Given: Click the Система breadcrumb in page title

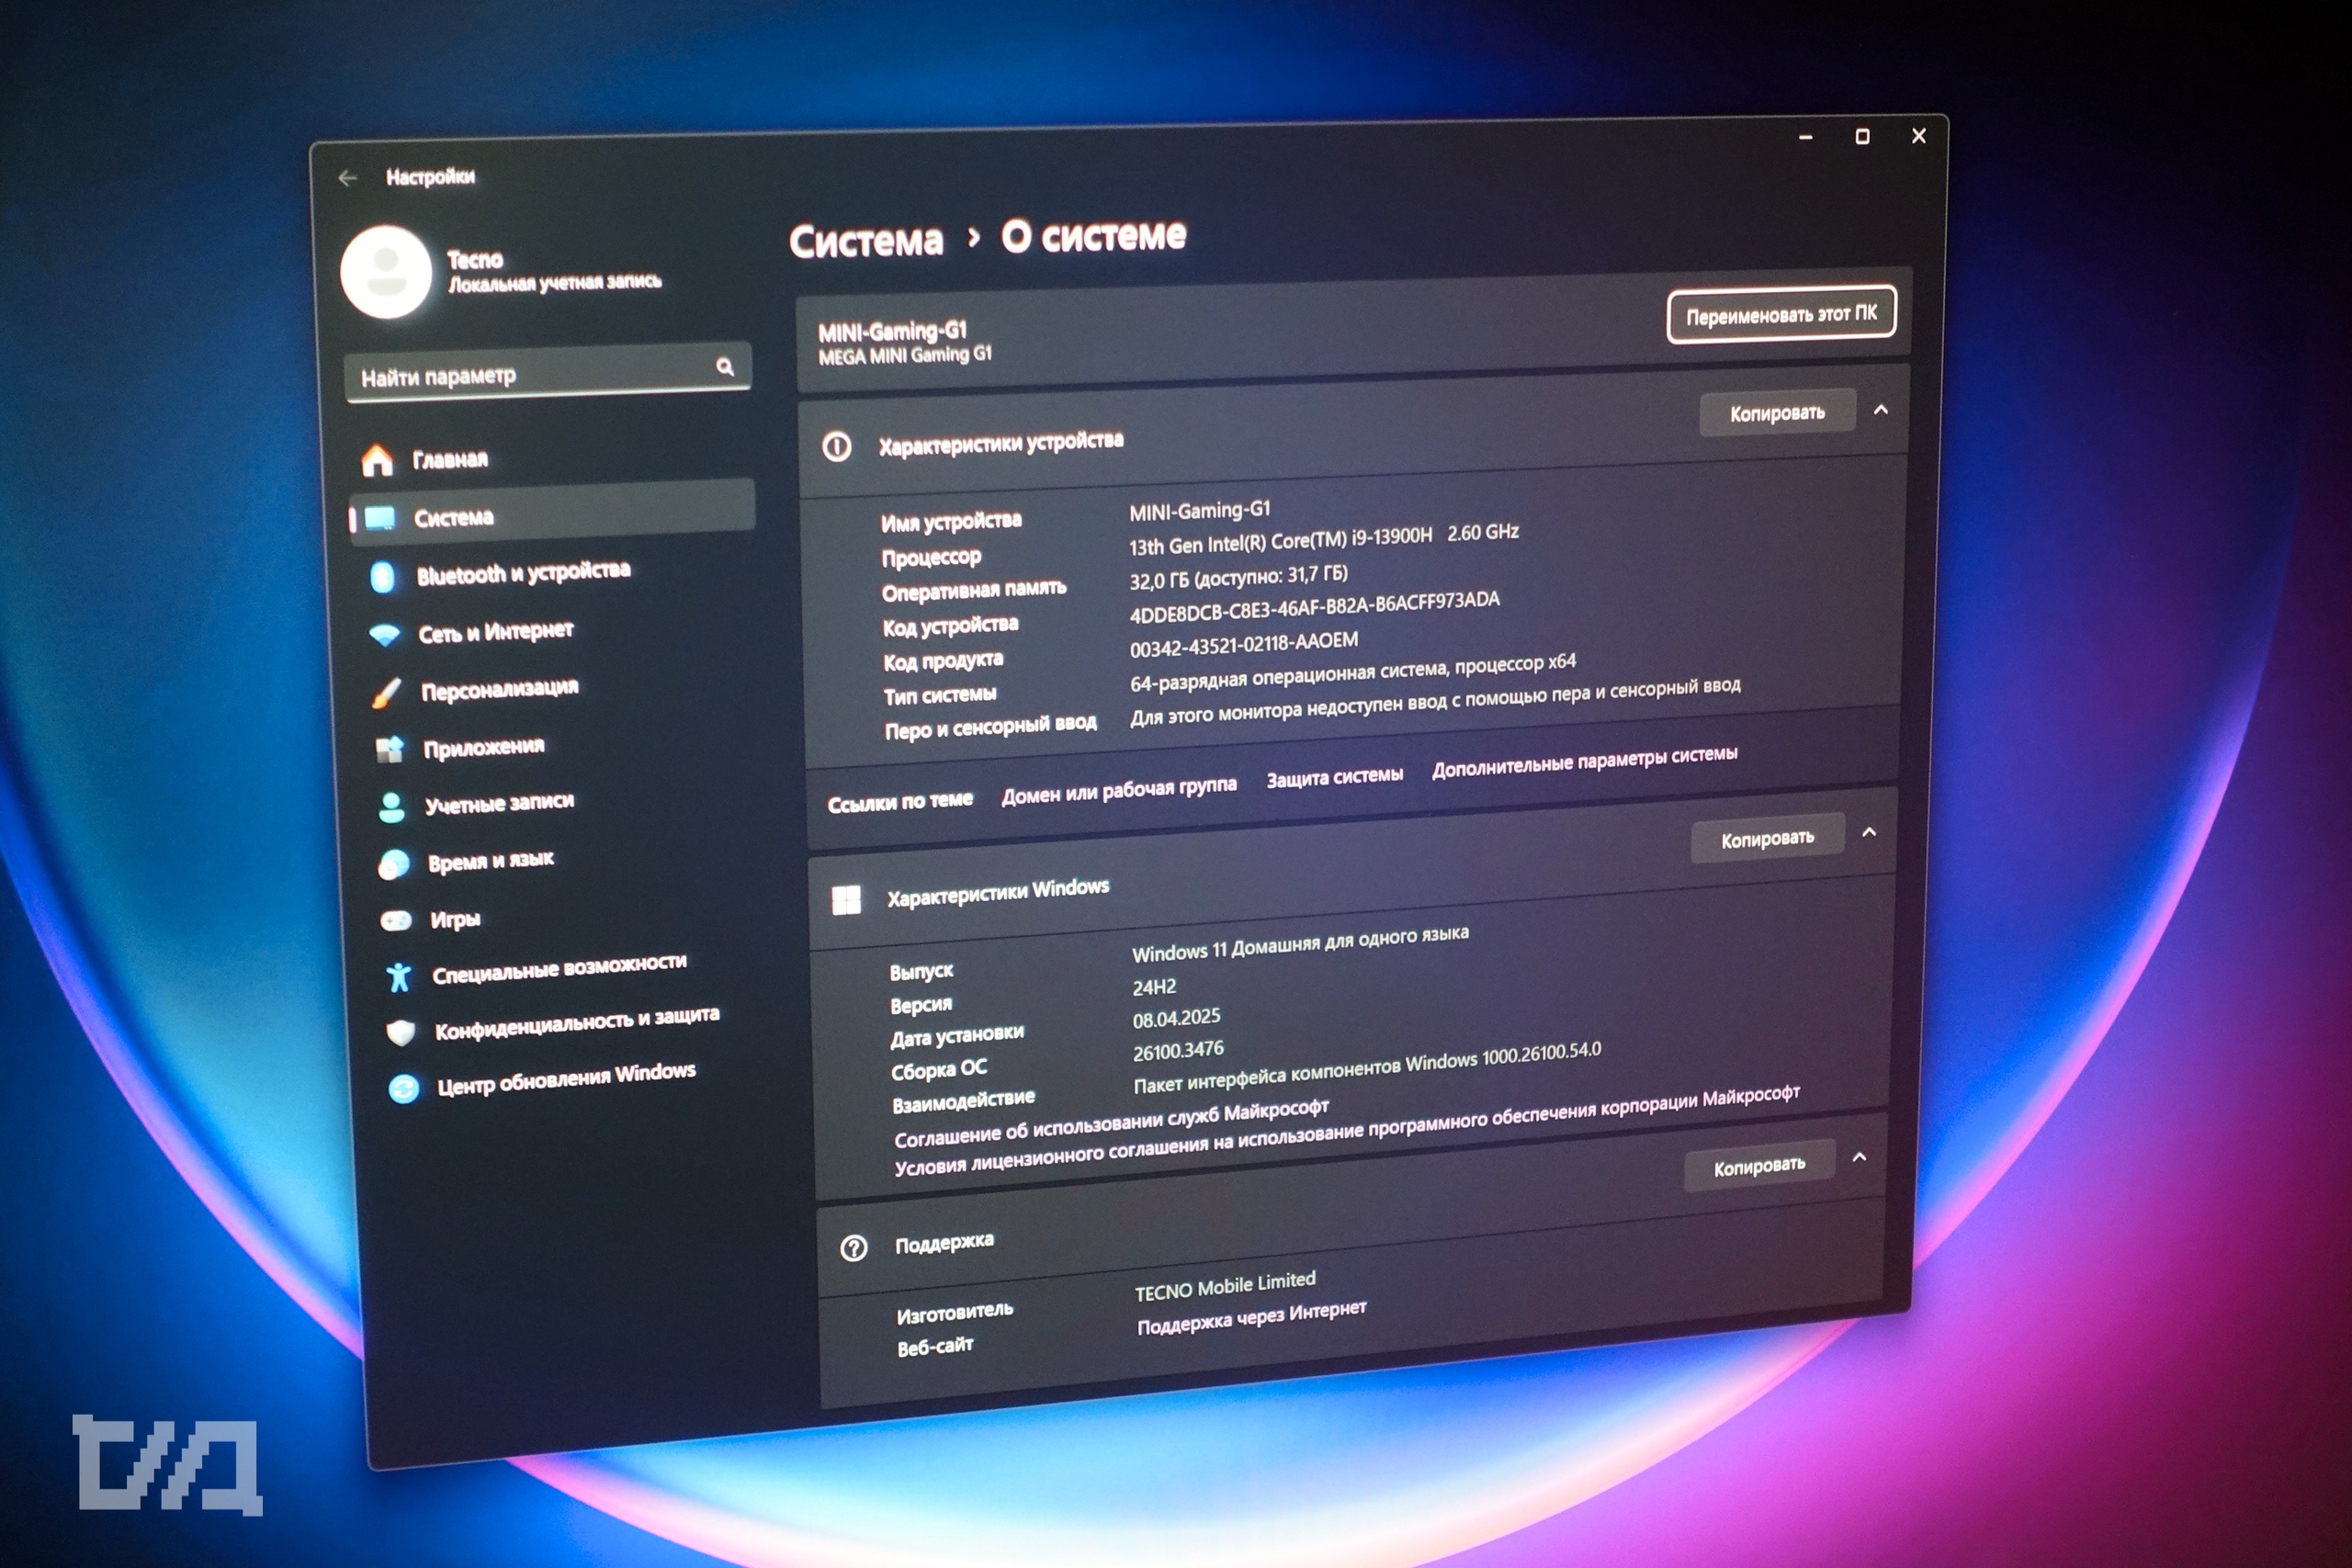Looking at the screenshot, I should [x=866, y=241].
